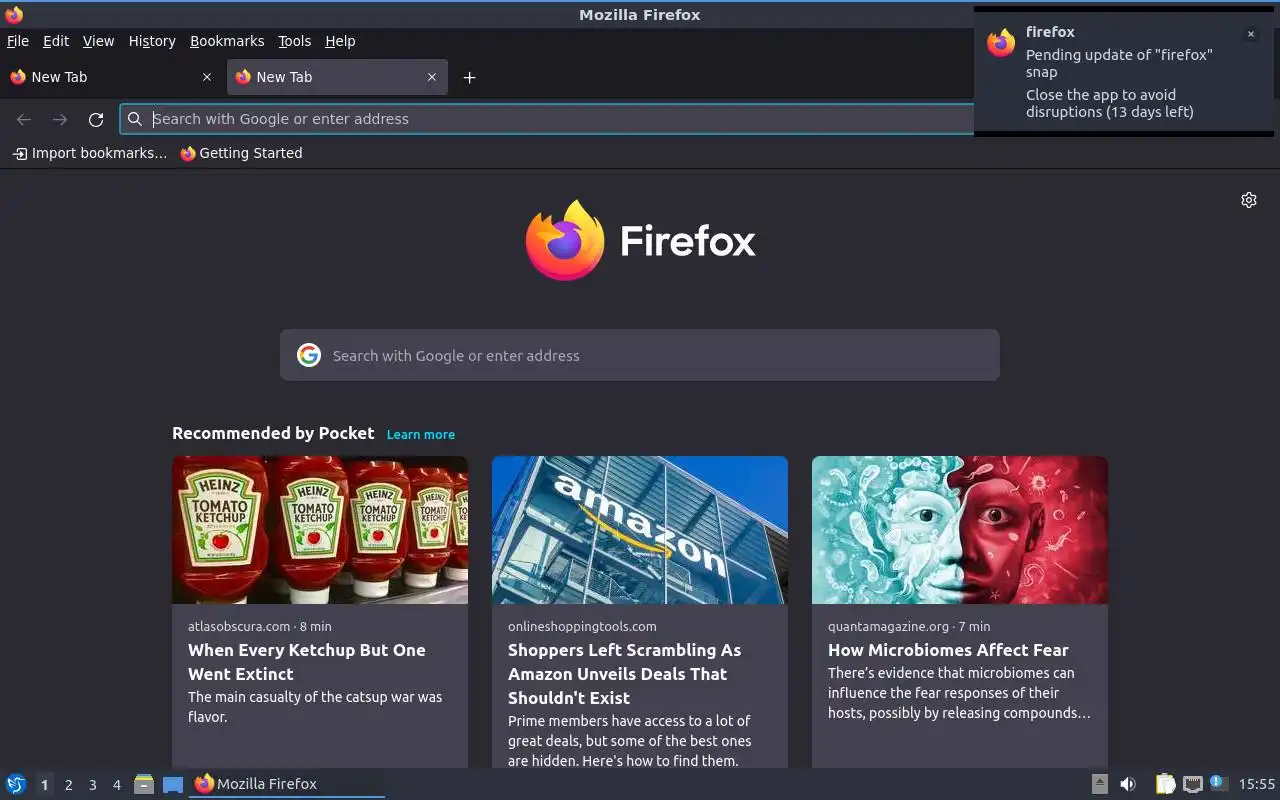Dismiss the firefox snap update notification
1280x800 pixels.
coord(1250,34)
